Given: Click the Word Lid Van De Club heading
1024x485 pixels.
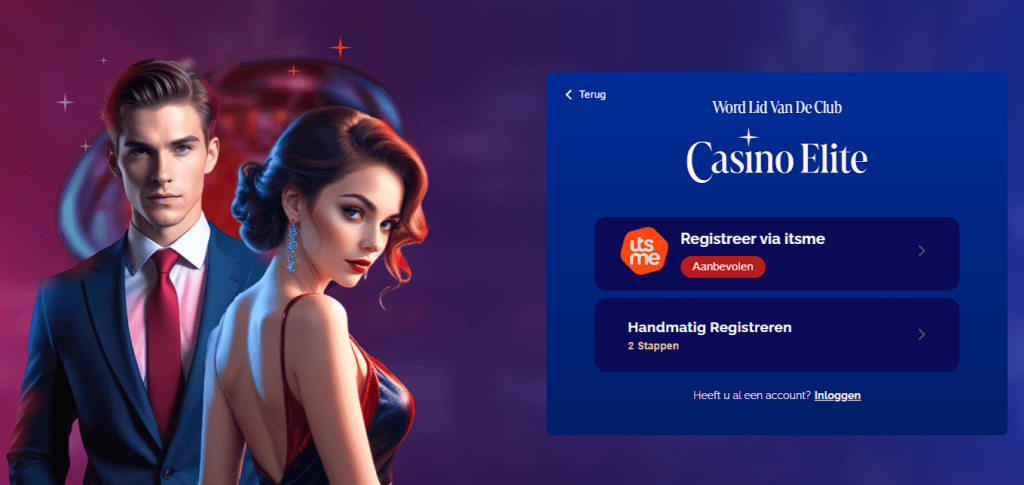Looking at the screenshot, I should pyautogui.click(x=776, y=107).
